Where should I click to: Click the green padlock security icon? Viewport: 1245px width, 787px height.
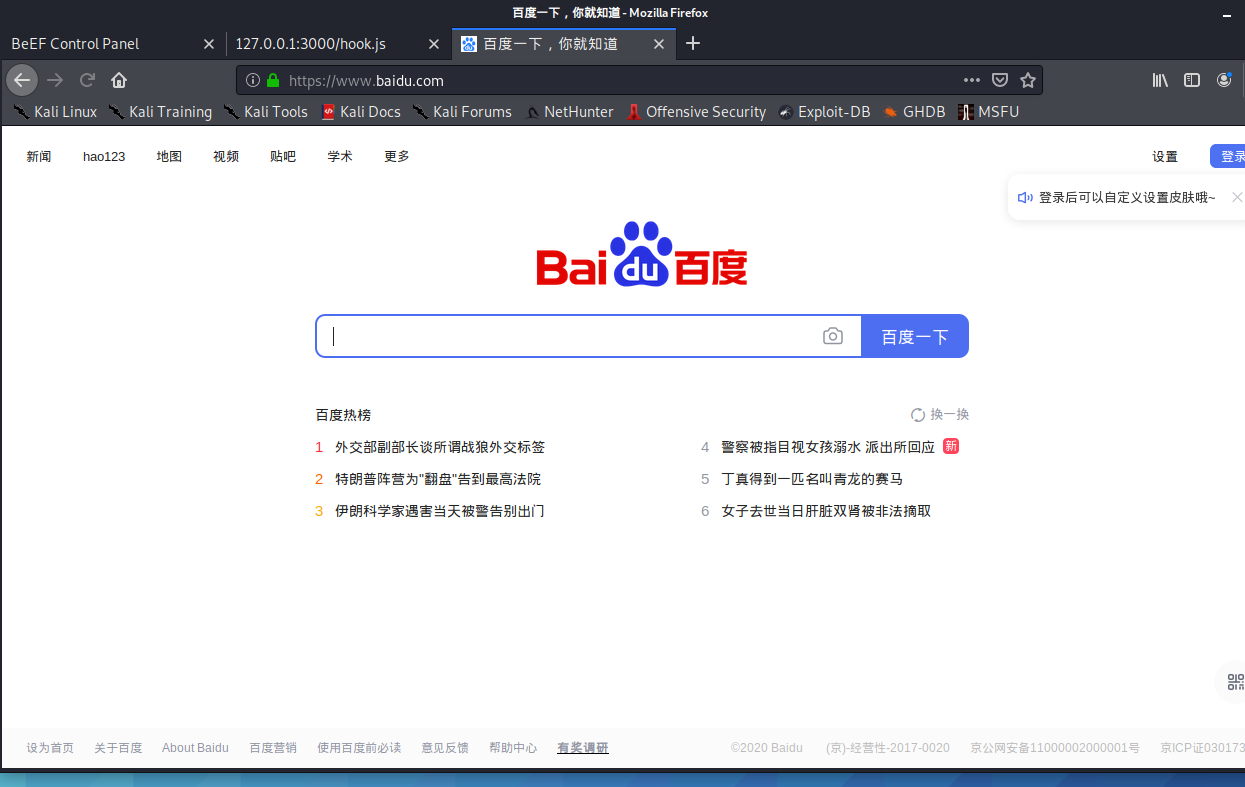[273, 80]
